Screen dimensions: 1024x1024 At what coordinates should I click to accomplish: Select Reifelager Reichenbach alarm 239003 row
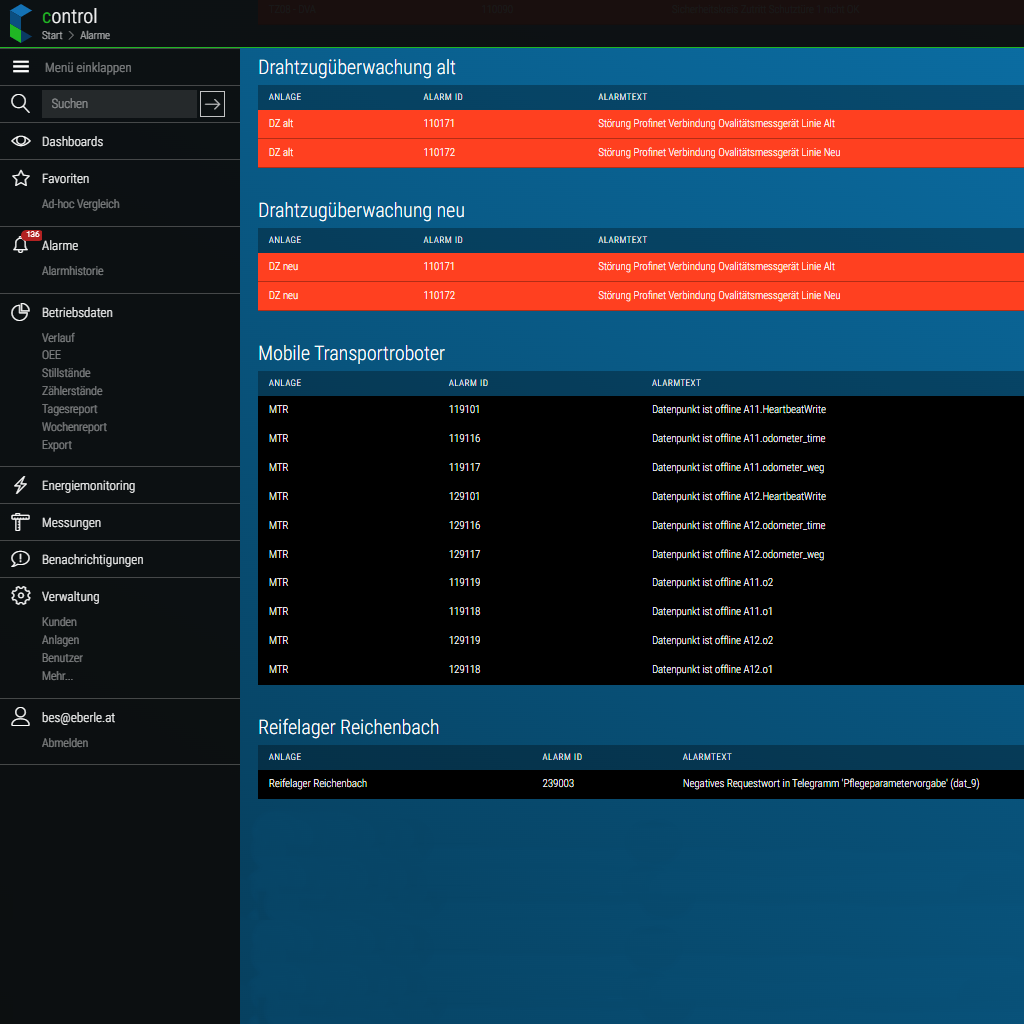coord(641,784)
